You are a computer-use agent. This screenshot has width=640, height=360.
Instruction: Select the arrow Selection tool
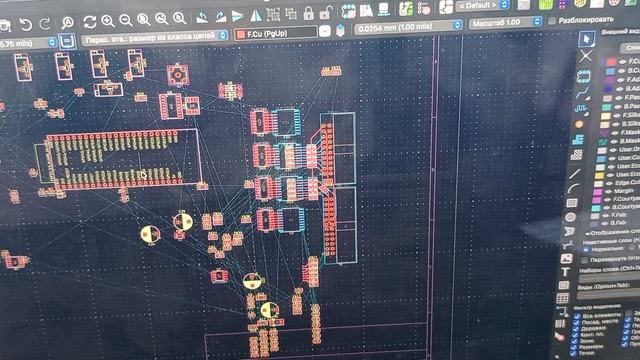click(x=587, y=39)
